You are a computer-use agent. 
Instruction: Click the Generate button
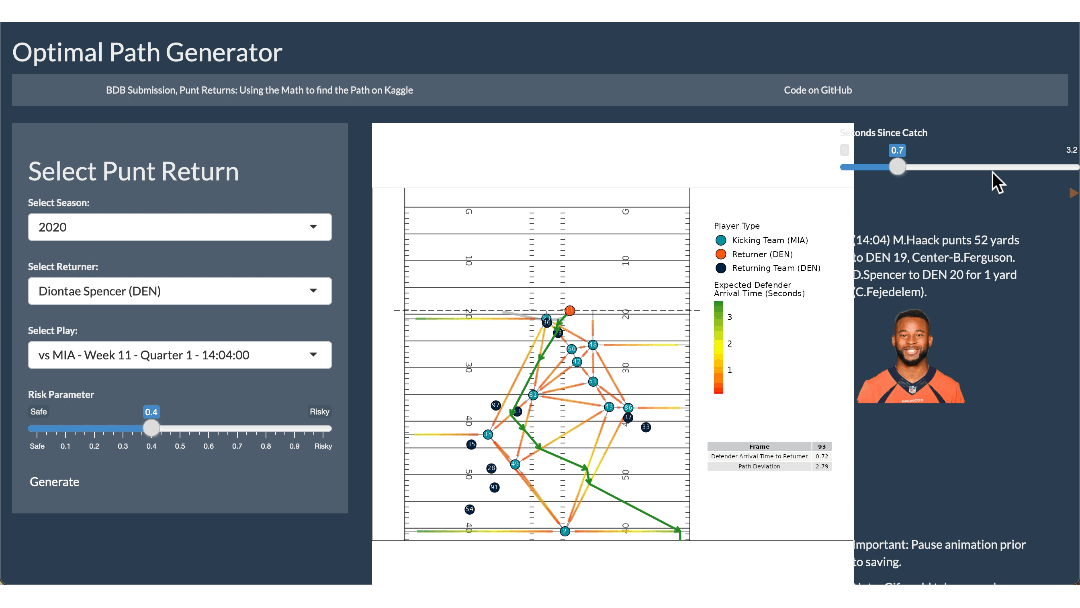click(55, 482)
